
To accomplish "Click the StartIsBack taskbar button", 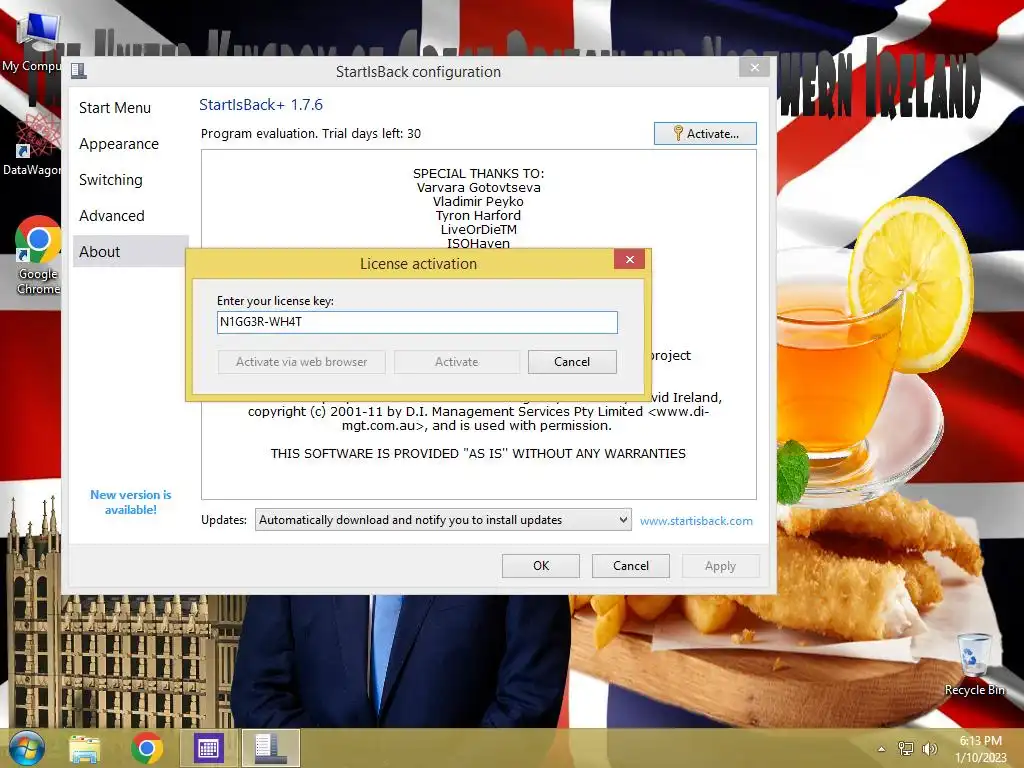I will tap(270, 748).
